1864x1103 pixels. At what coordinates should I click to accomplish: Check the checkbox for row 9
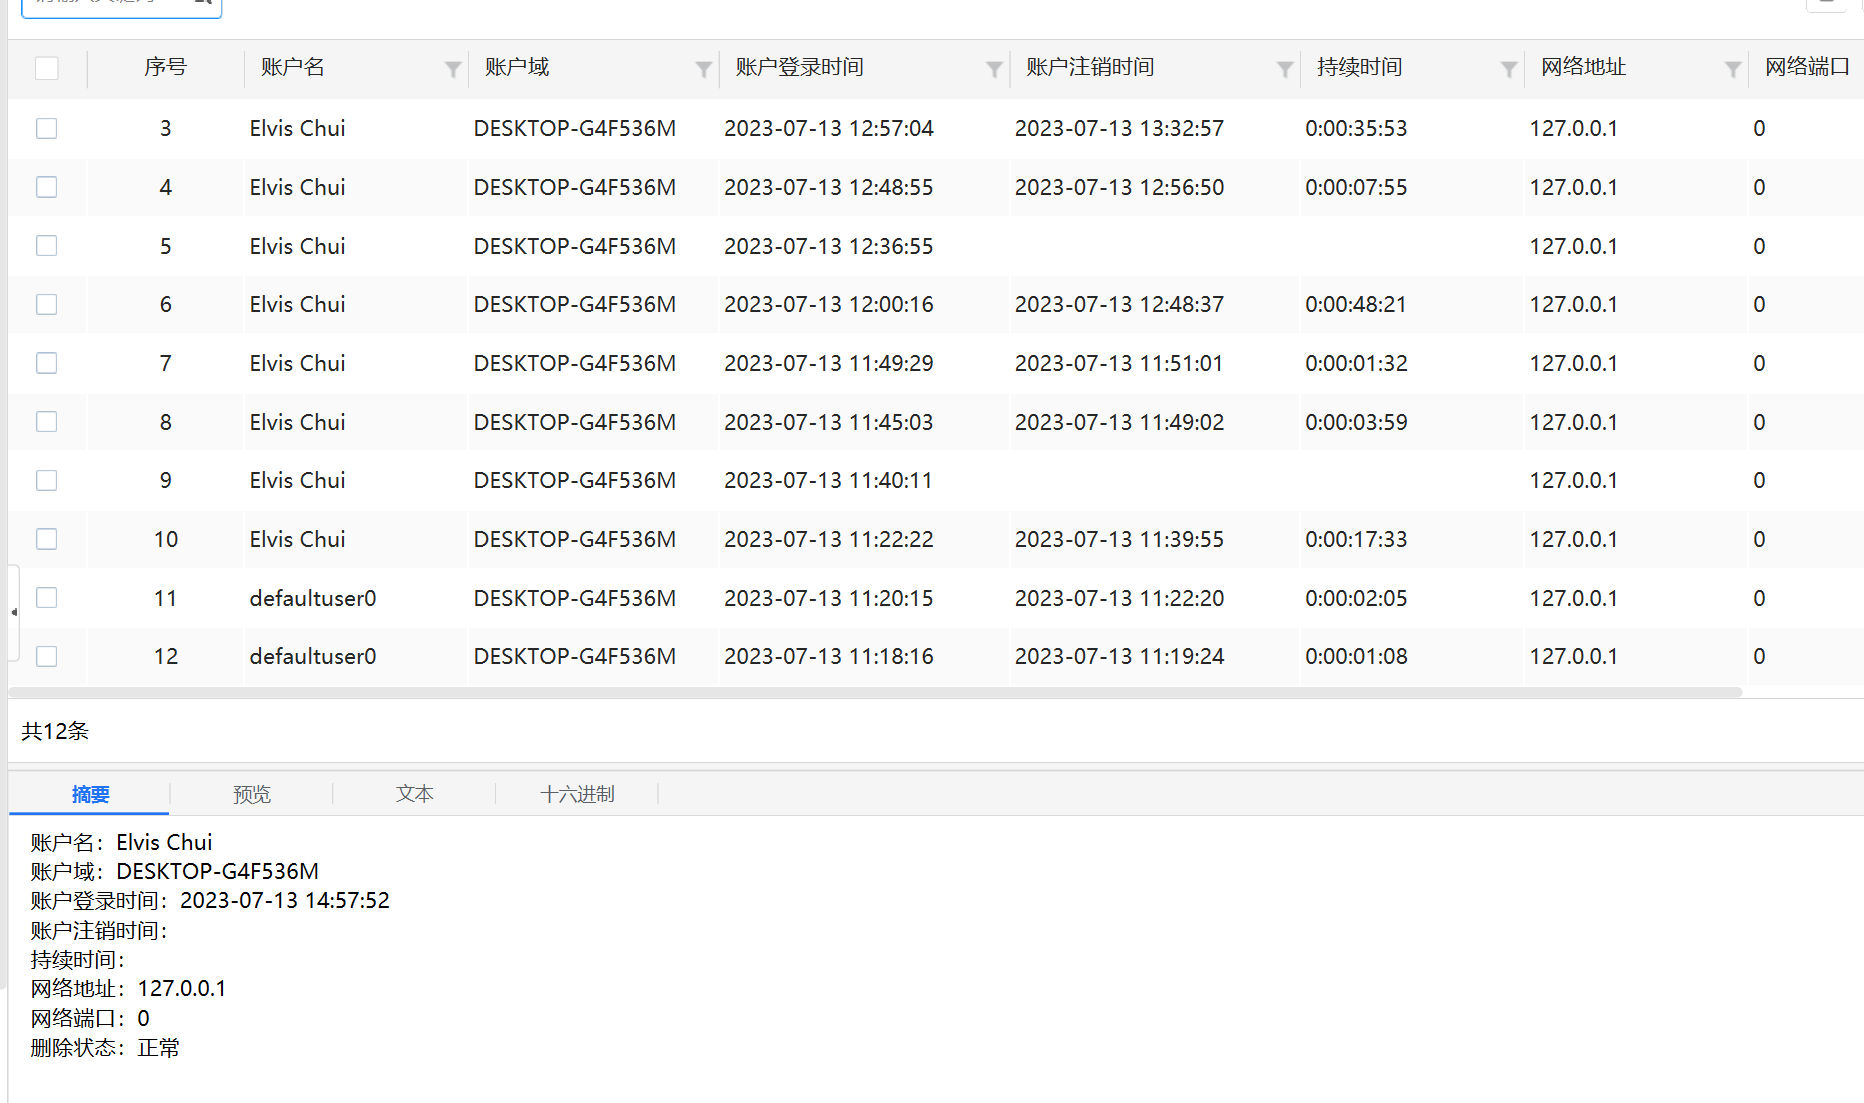(47, 480)
